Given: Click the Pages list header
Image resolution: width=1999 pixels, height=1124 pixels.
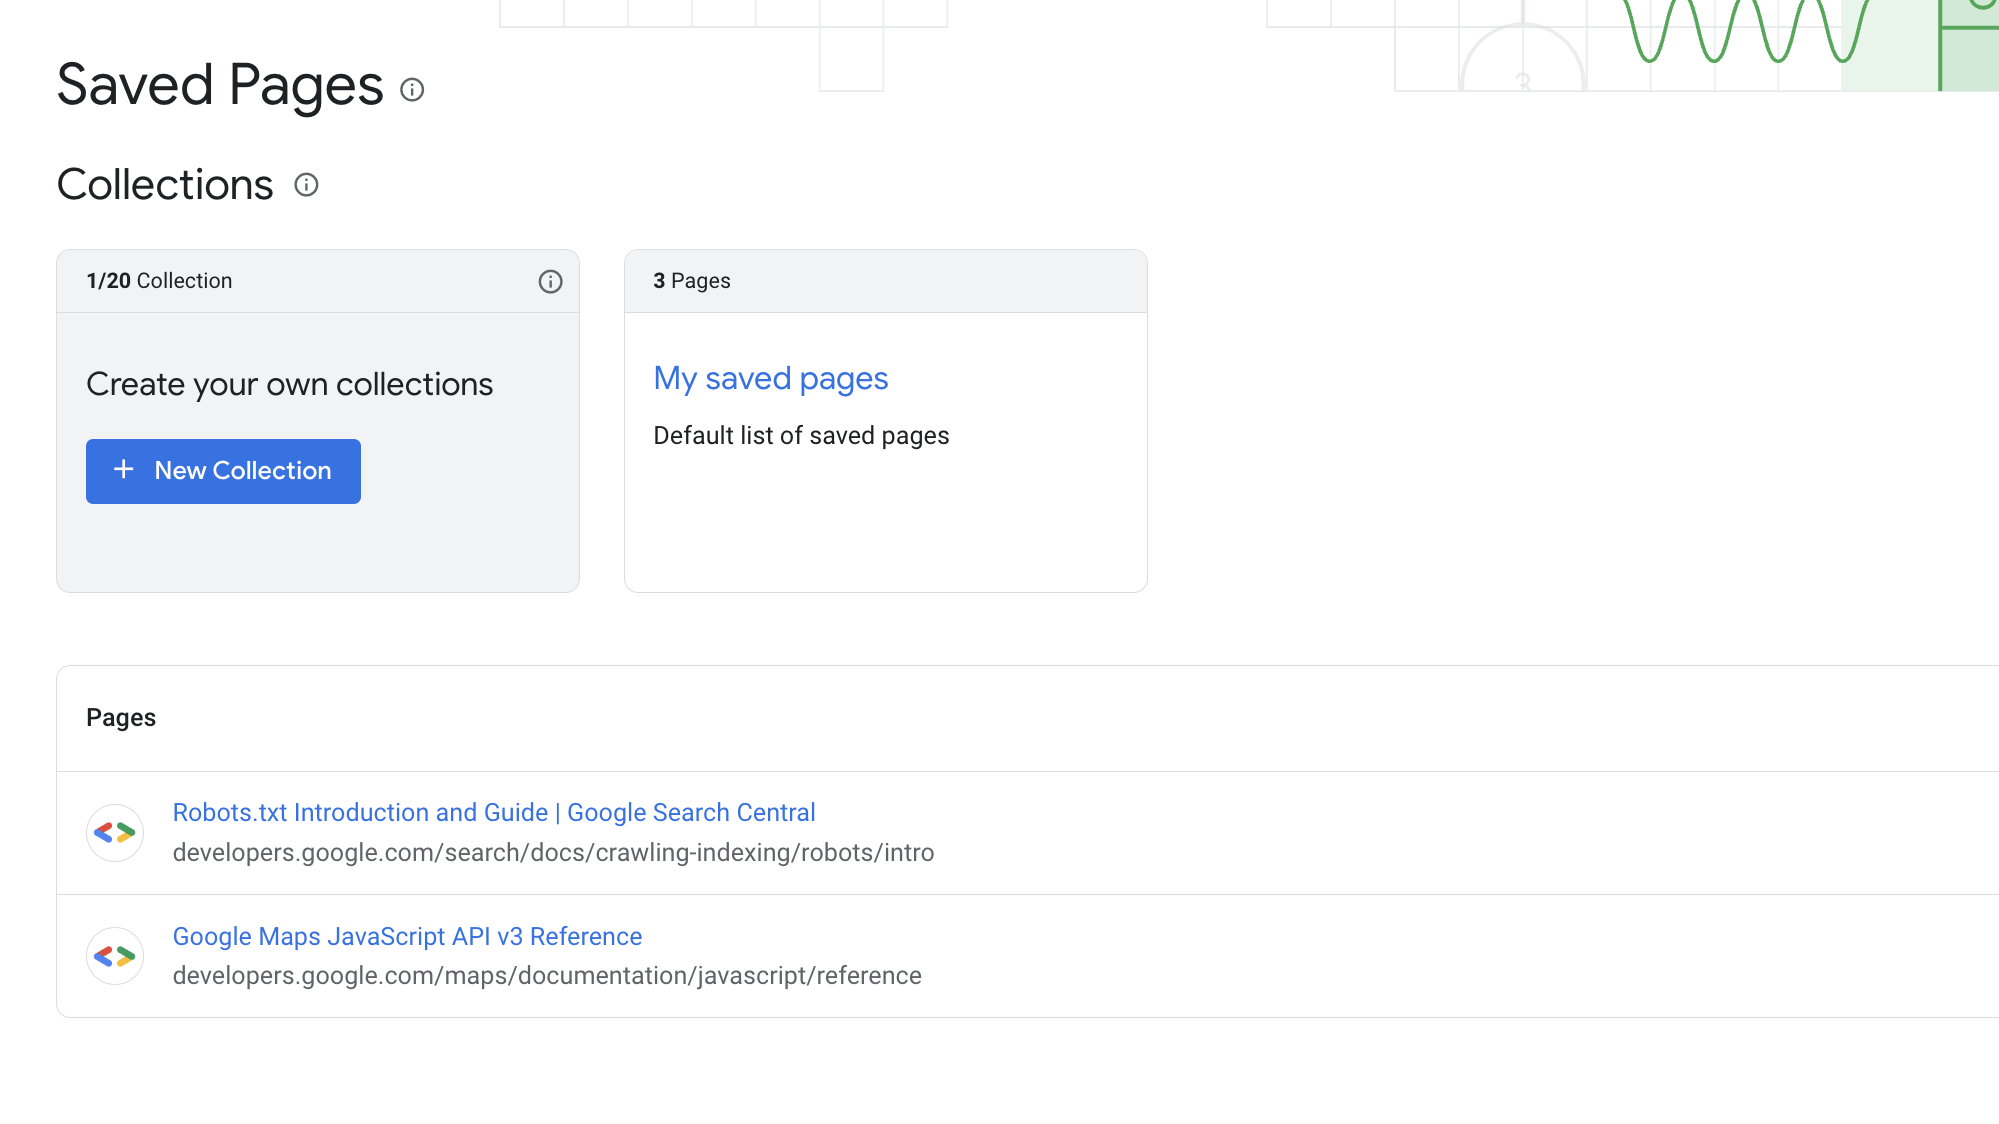Looking at the screenshot, I should pyautogui.click(x=121, y=718).
